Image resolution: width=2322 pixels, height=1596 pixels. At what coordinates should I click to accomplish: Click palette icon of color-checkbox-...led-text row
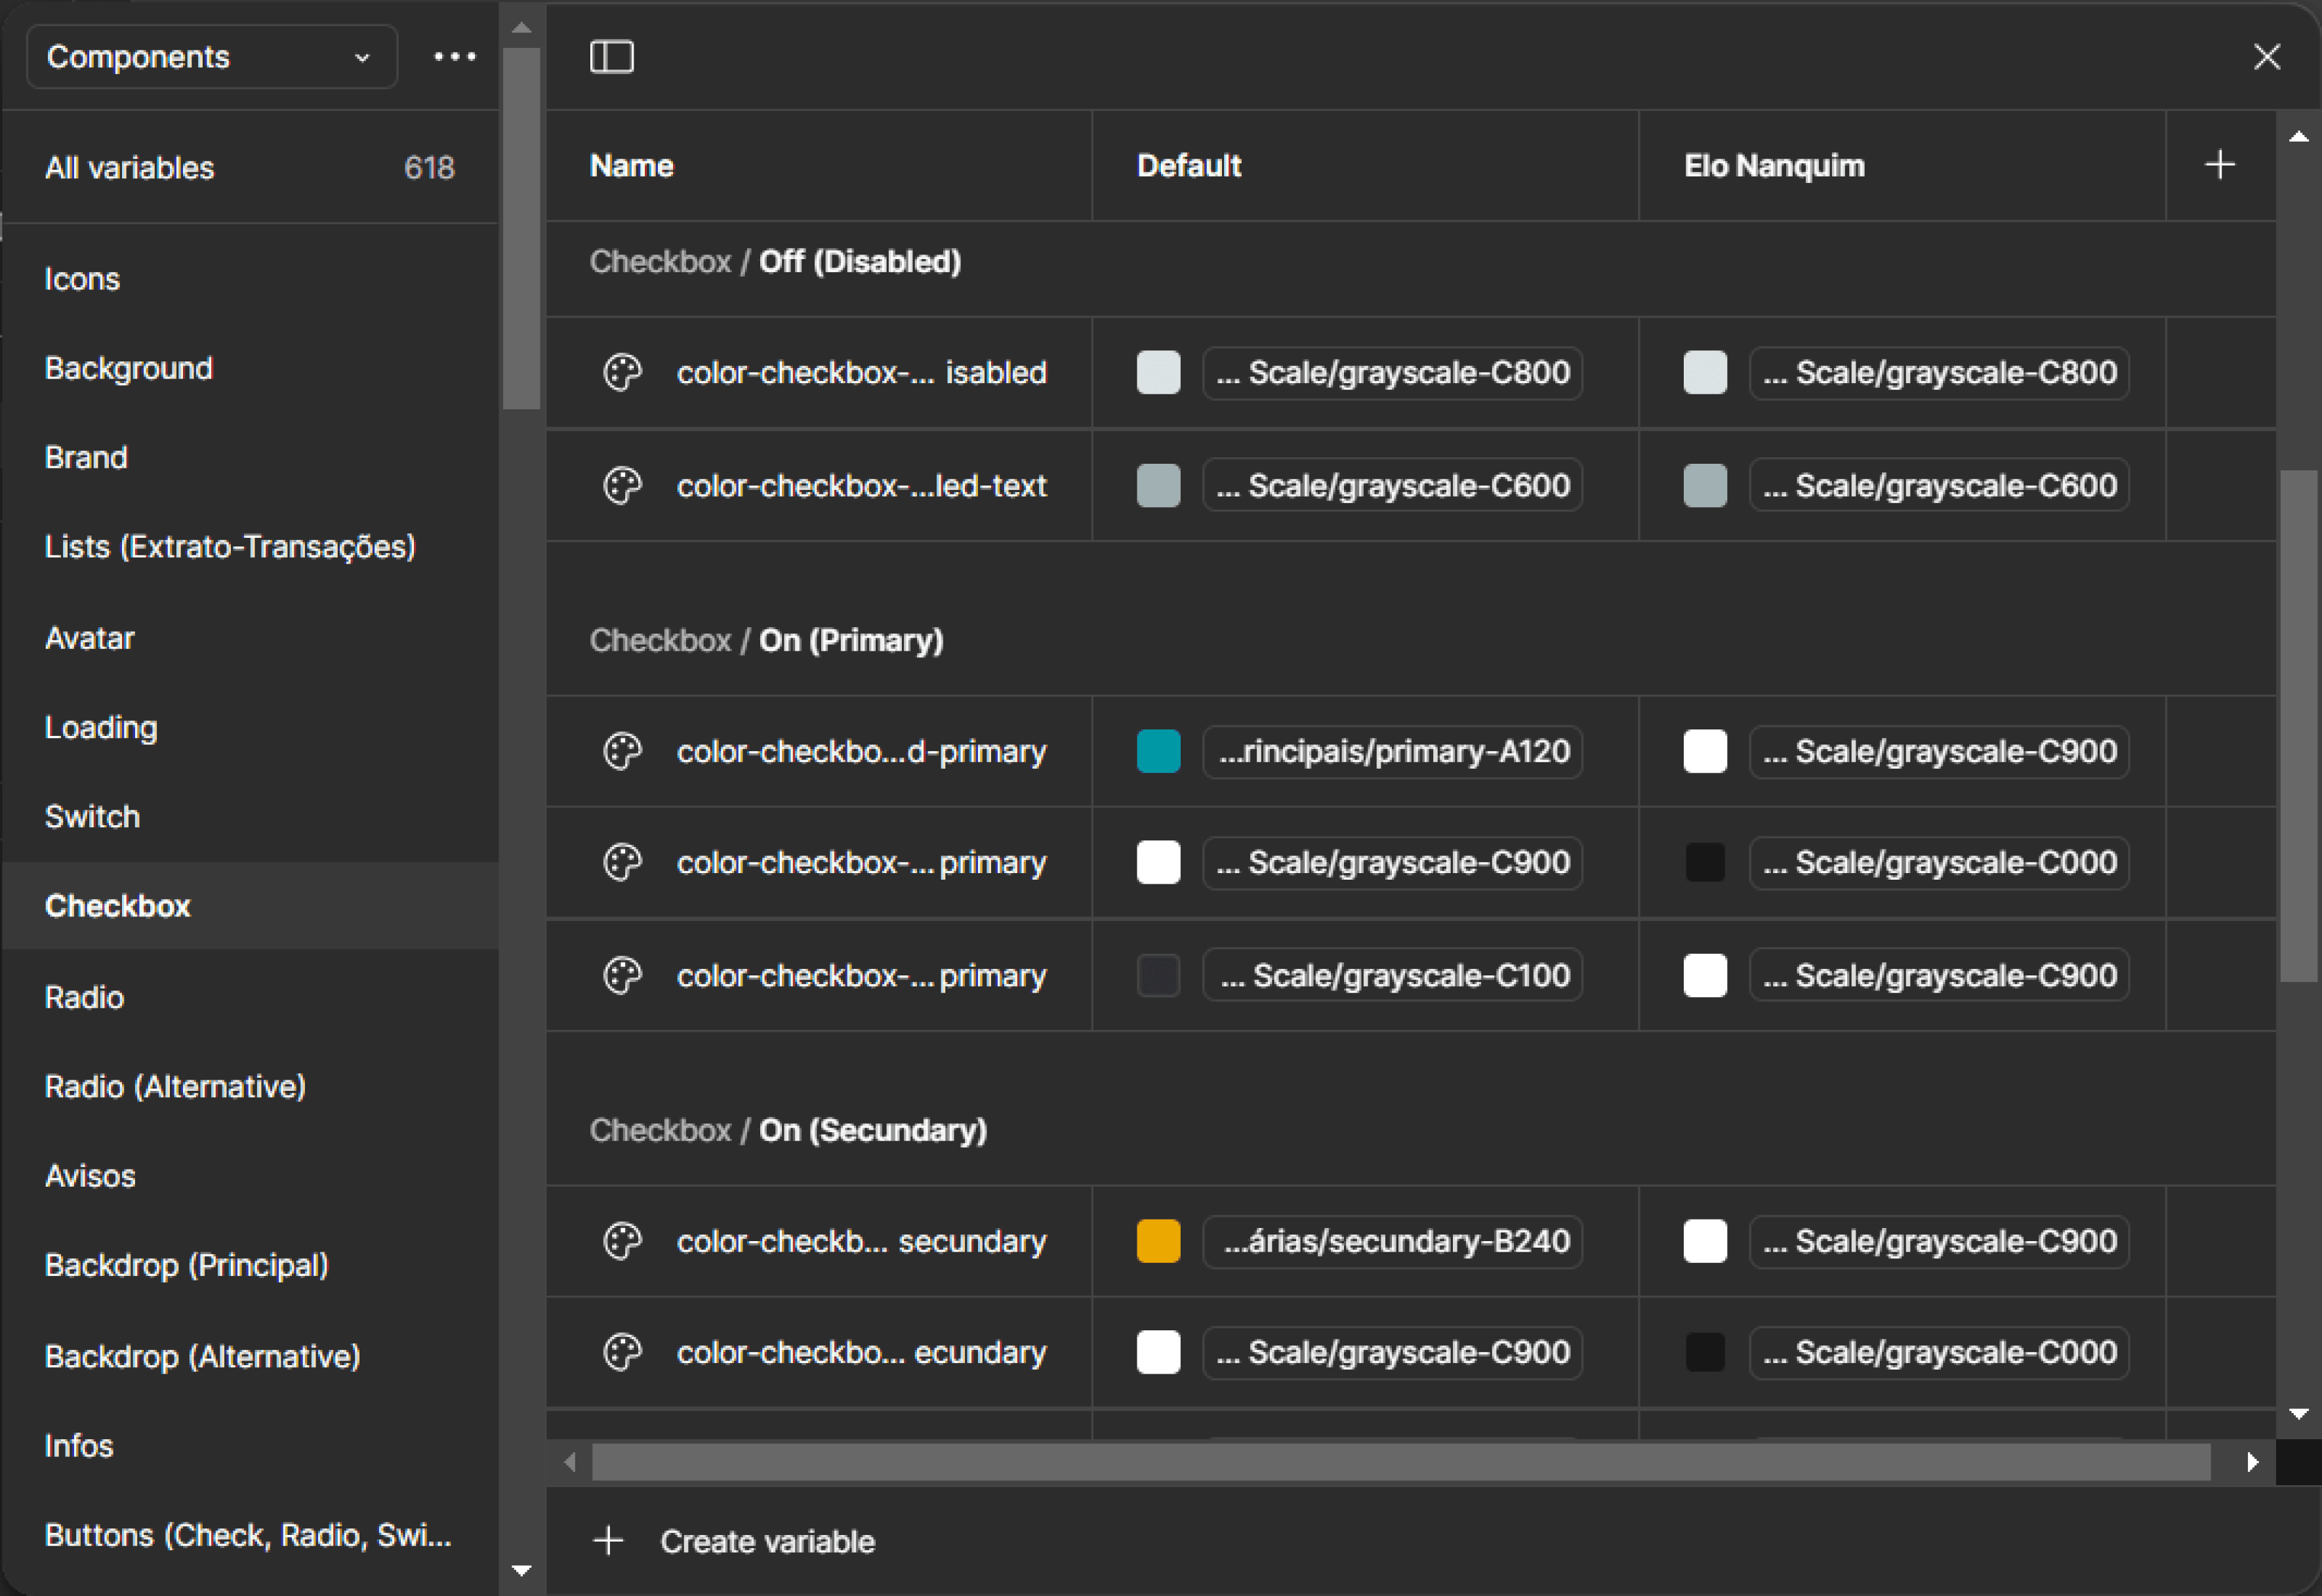[622, 486]
